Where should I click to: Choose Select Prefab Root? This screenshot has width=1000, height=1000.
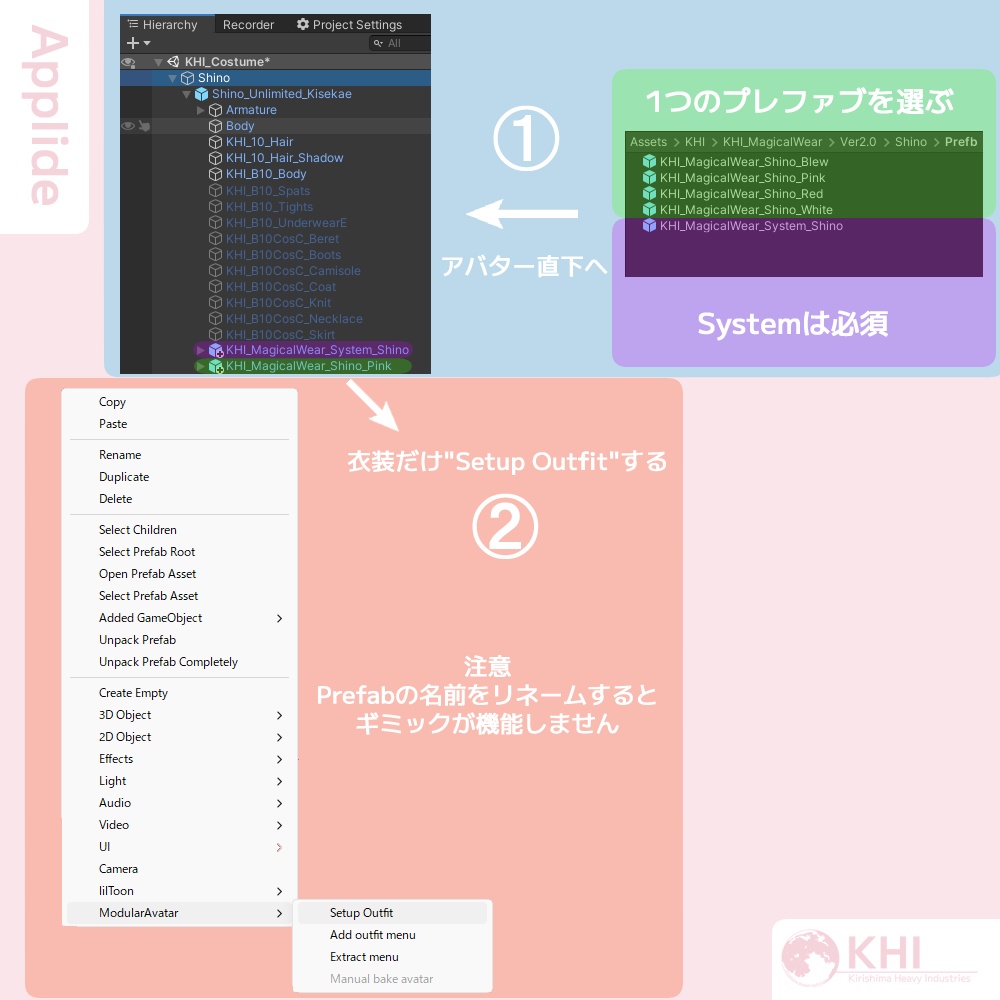pos(179,552)
